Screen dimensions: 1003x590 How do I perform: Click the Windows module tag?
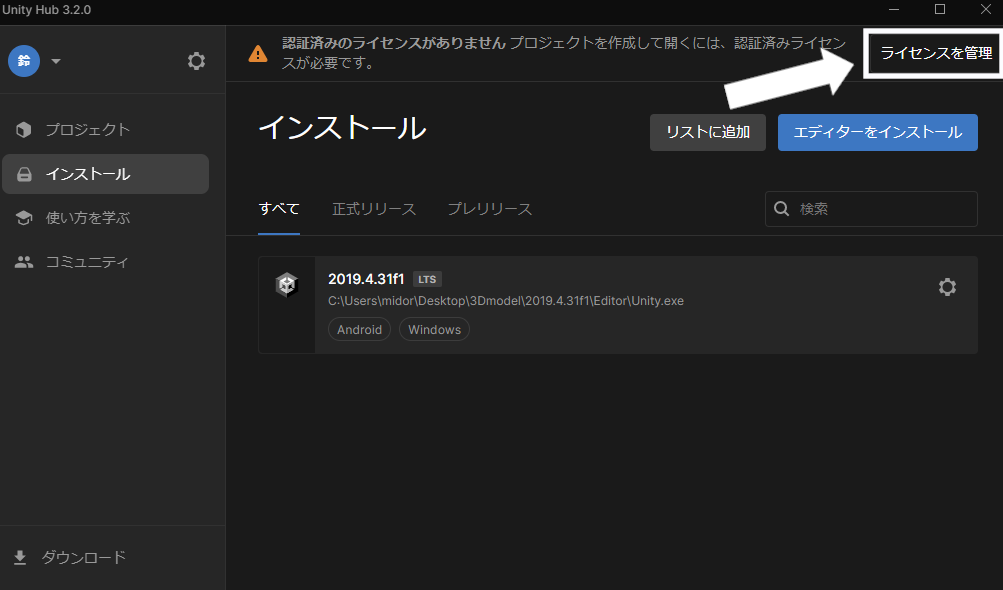click(x=434, y=330)
